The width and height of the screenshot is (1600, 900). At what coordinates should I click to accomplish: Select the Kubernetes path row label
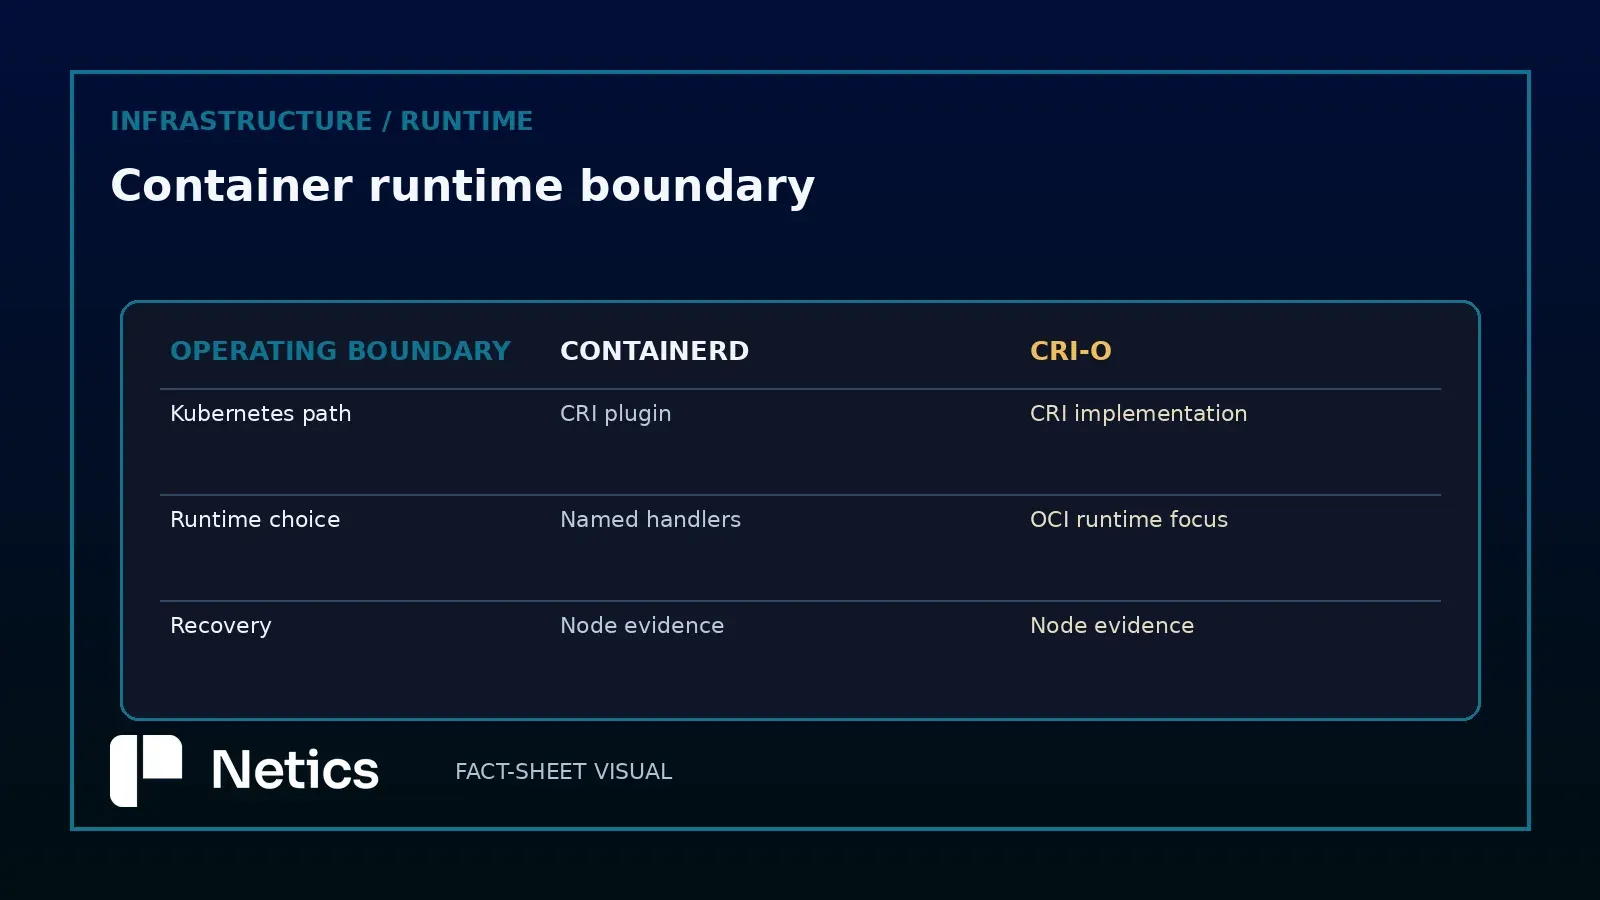click(x=260, y=414)
